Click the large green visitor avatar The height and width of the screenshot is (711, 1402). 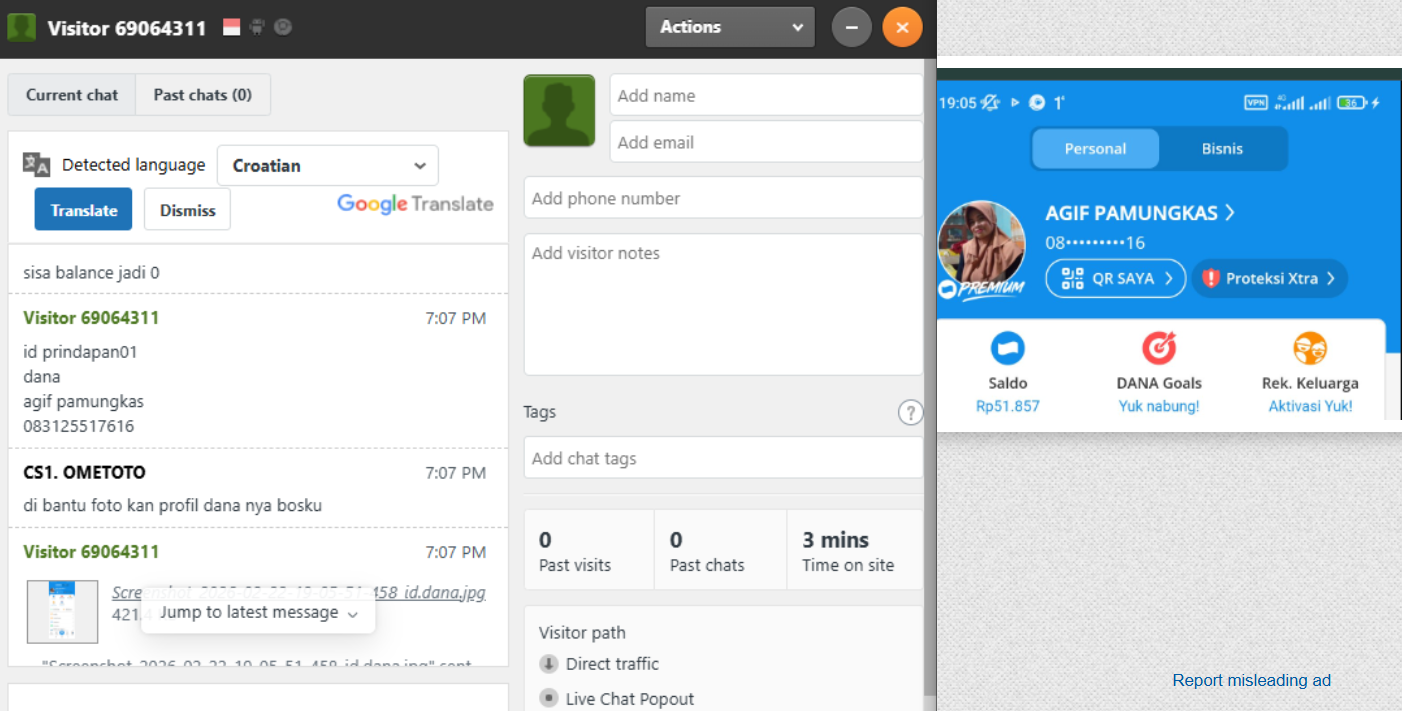point(559,110)
